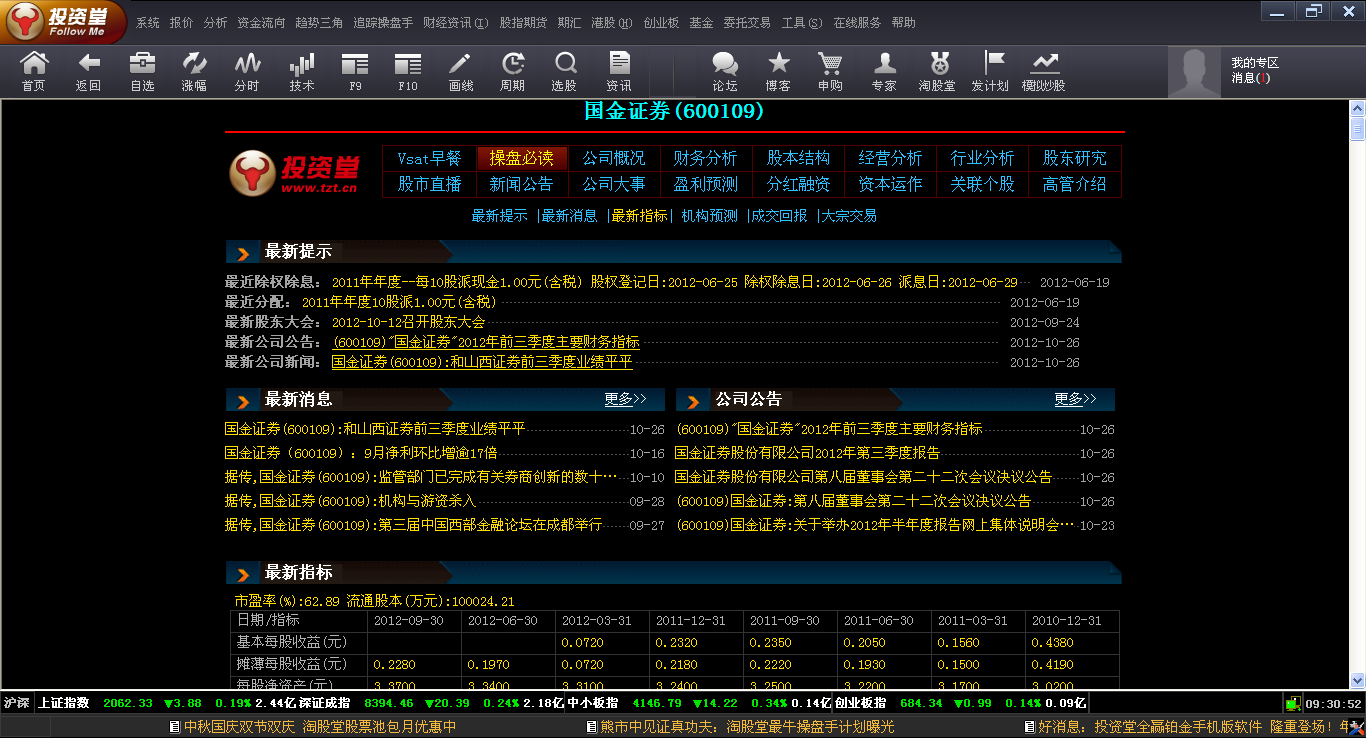The height and width of the screenshot is (738, 1366).
Task: Show 分时 intraday chart icon
Action: click(x=247, y=71)
